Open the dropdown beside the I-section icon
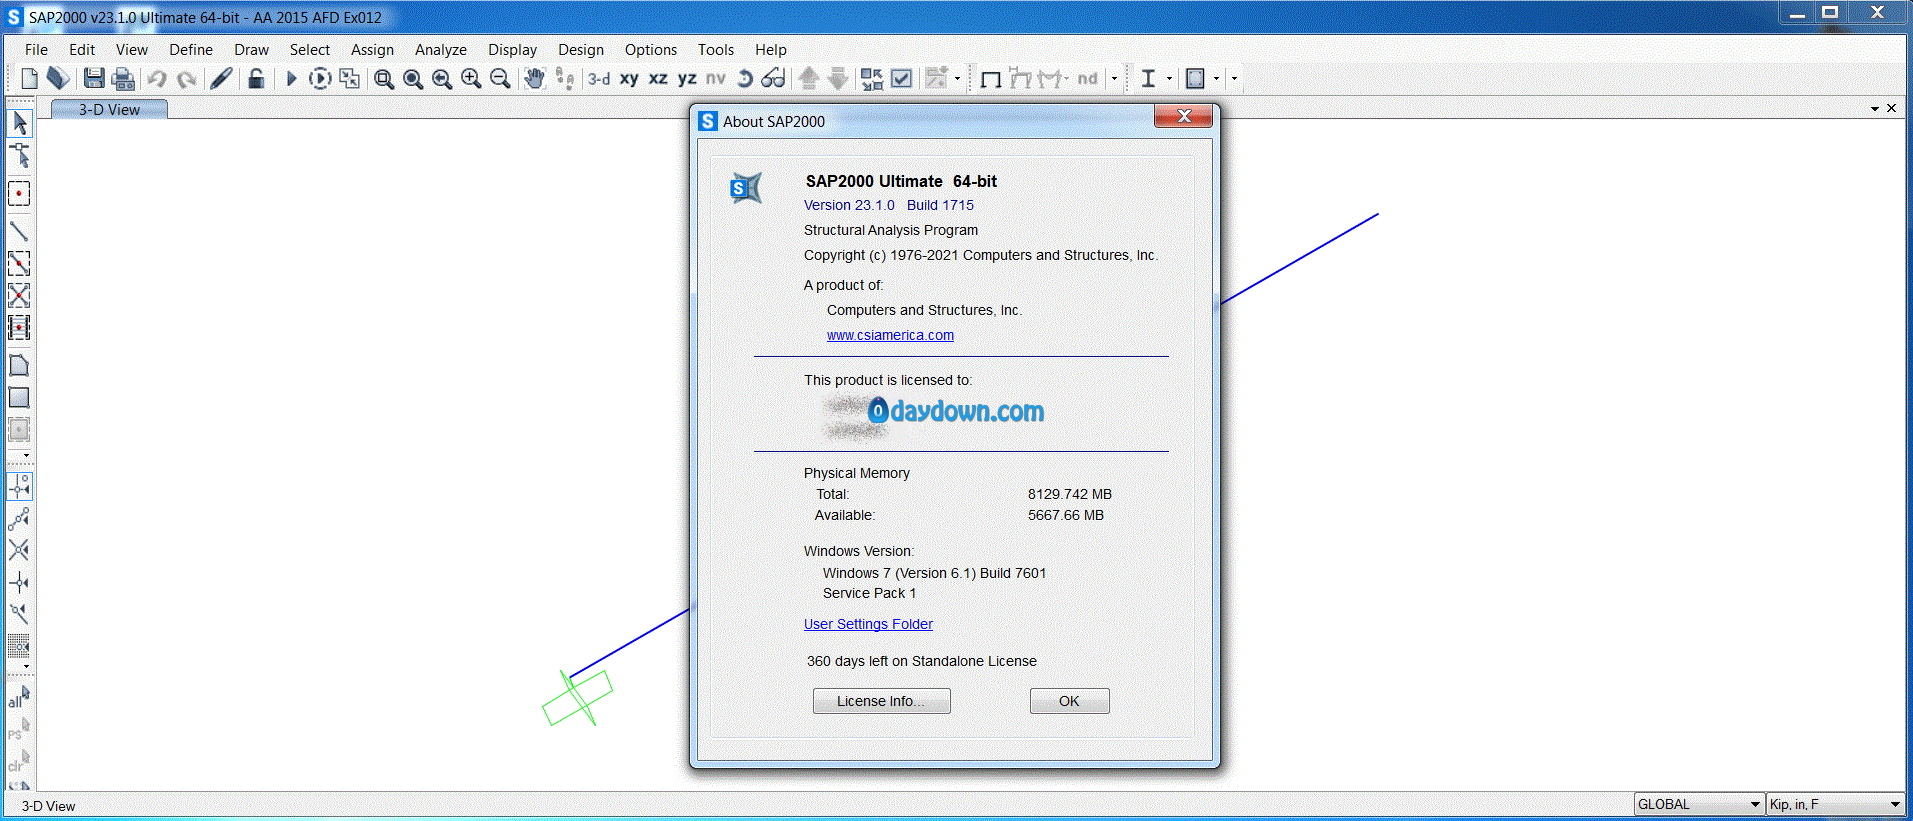 click(1169, 78)
